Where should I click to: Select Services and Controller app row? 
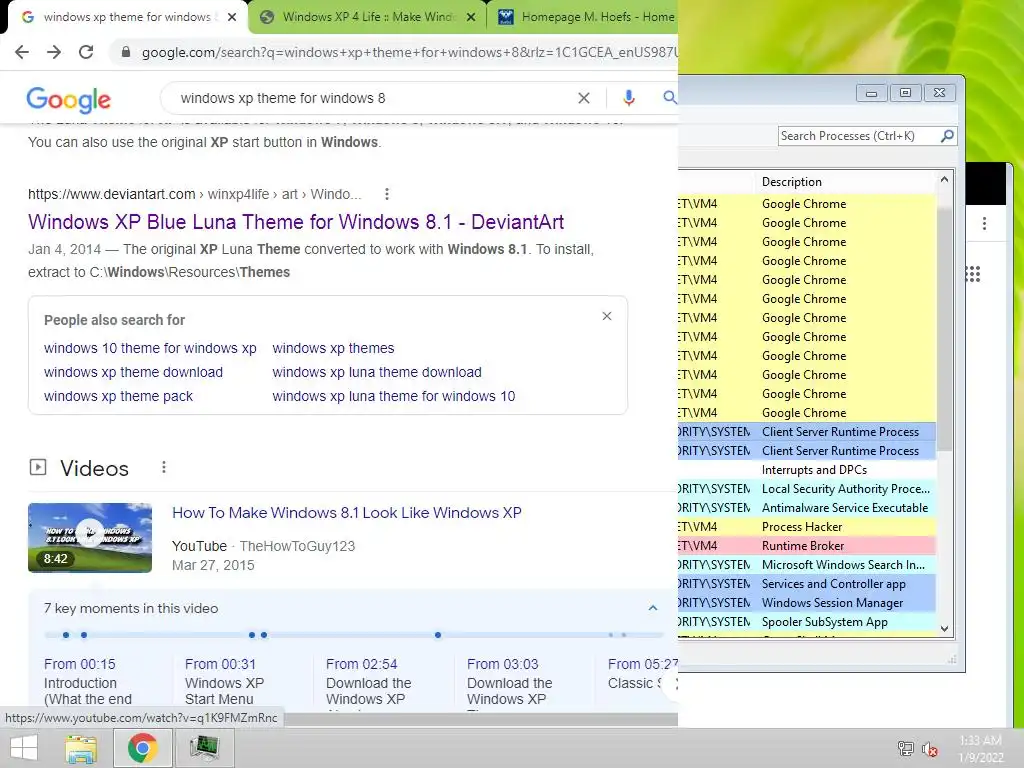pos(807,584)
